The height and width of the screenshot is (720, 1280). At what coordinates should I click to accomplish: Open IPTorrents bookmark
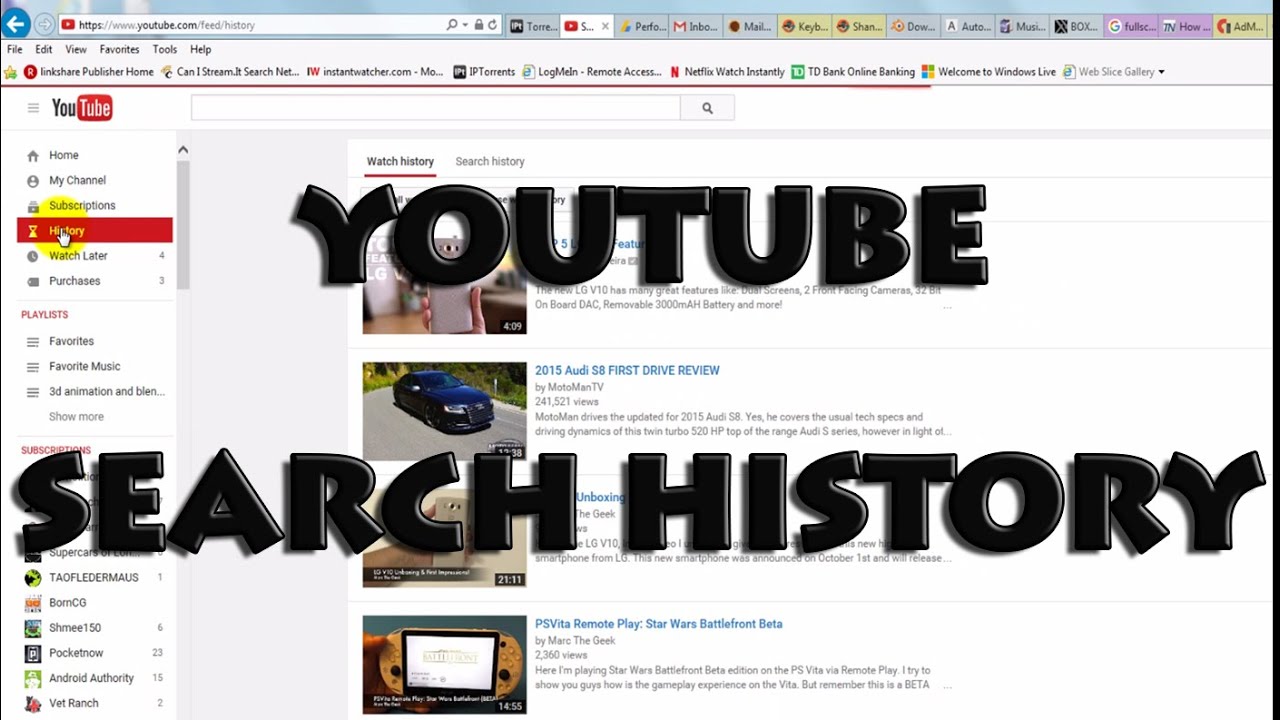(x=484, y=72)
